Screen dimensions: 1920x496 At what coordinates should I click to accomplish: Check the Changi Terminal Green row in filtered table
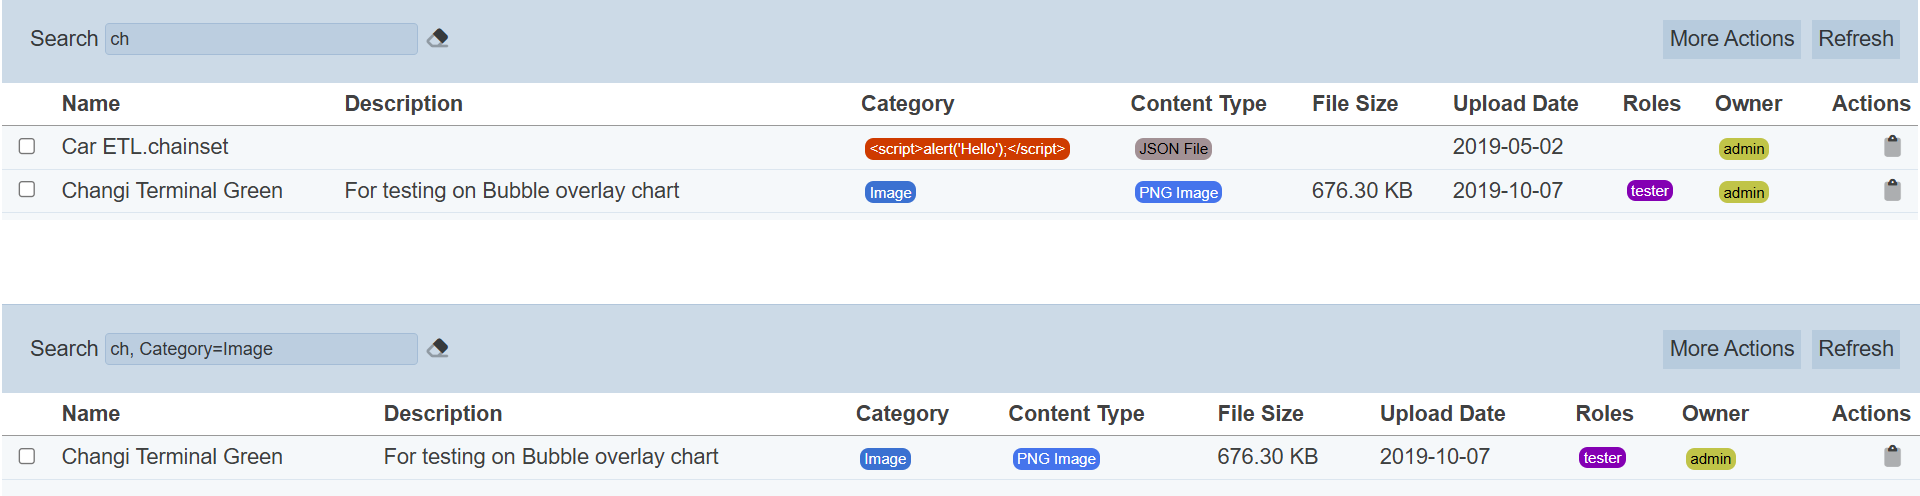[27, 457]
